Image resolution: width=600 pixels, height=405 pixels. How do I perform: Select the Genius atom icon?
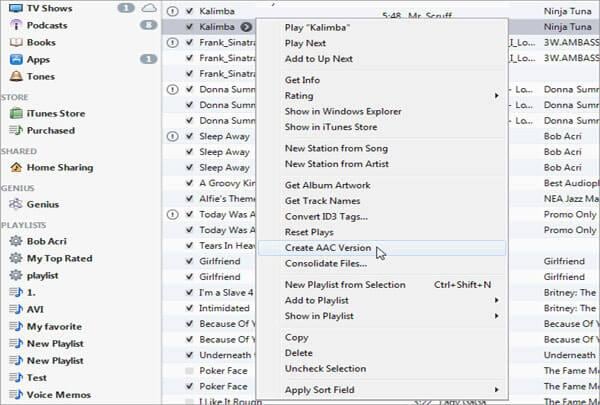[x=16, y=204]
